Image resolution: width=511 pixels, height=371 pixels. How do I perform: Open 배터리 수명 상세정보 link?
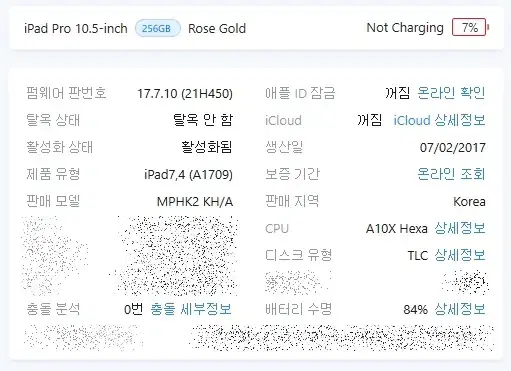point(460,309)
